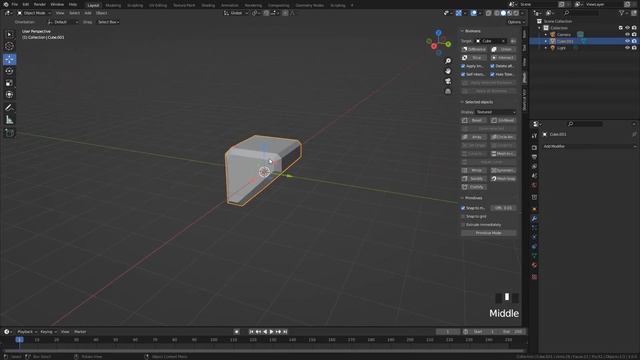This screenshot has width=640, height=360.
Task: Click the Bevel button in Selected objects
Action: click(474, 120)
